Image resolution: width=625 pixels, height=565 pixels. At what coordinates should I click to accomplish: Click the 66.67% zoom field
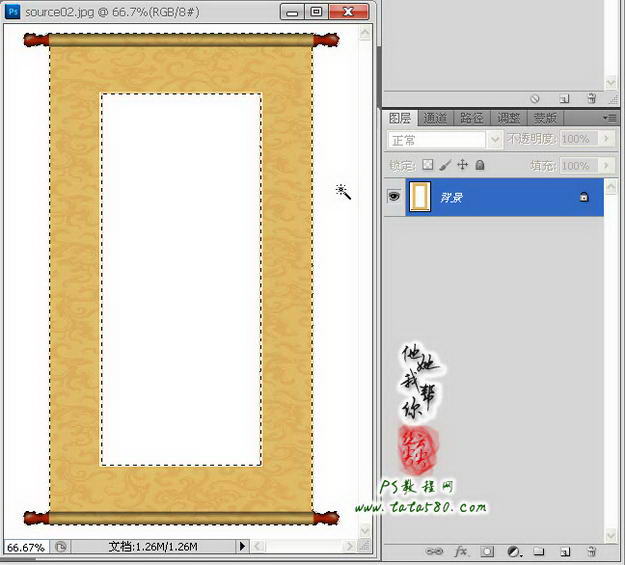26,547
